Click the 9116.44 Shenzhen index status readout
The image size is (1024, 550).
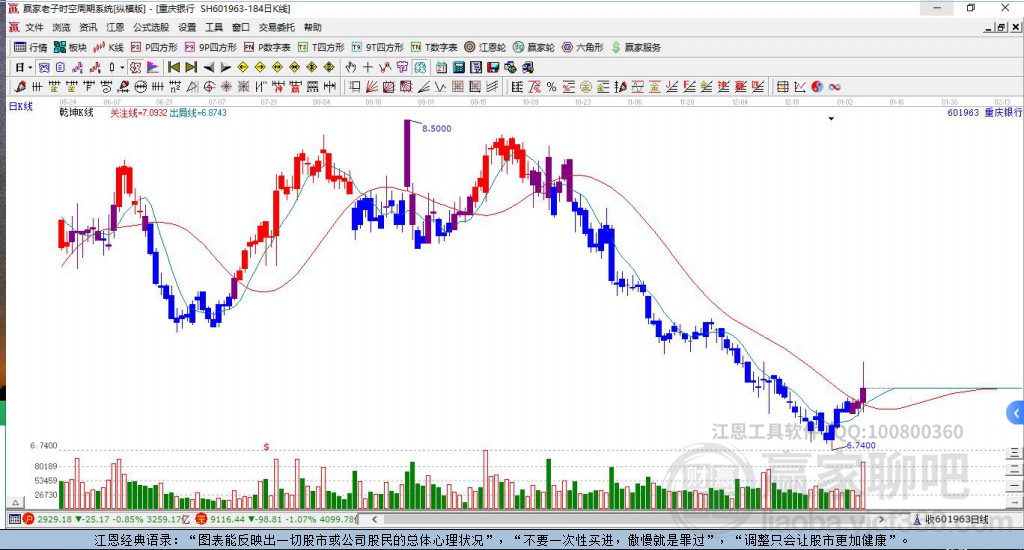pos(276,519)
